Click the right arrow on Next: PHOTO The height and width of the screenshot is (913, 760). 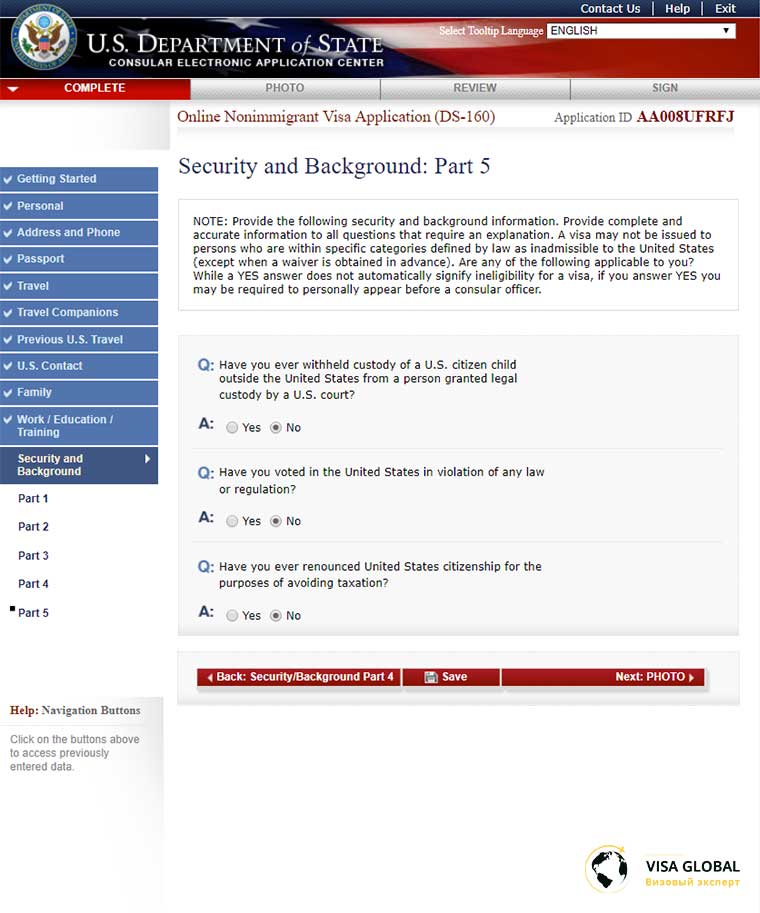[691, 677]
